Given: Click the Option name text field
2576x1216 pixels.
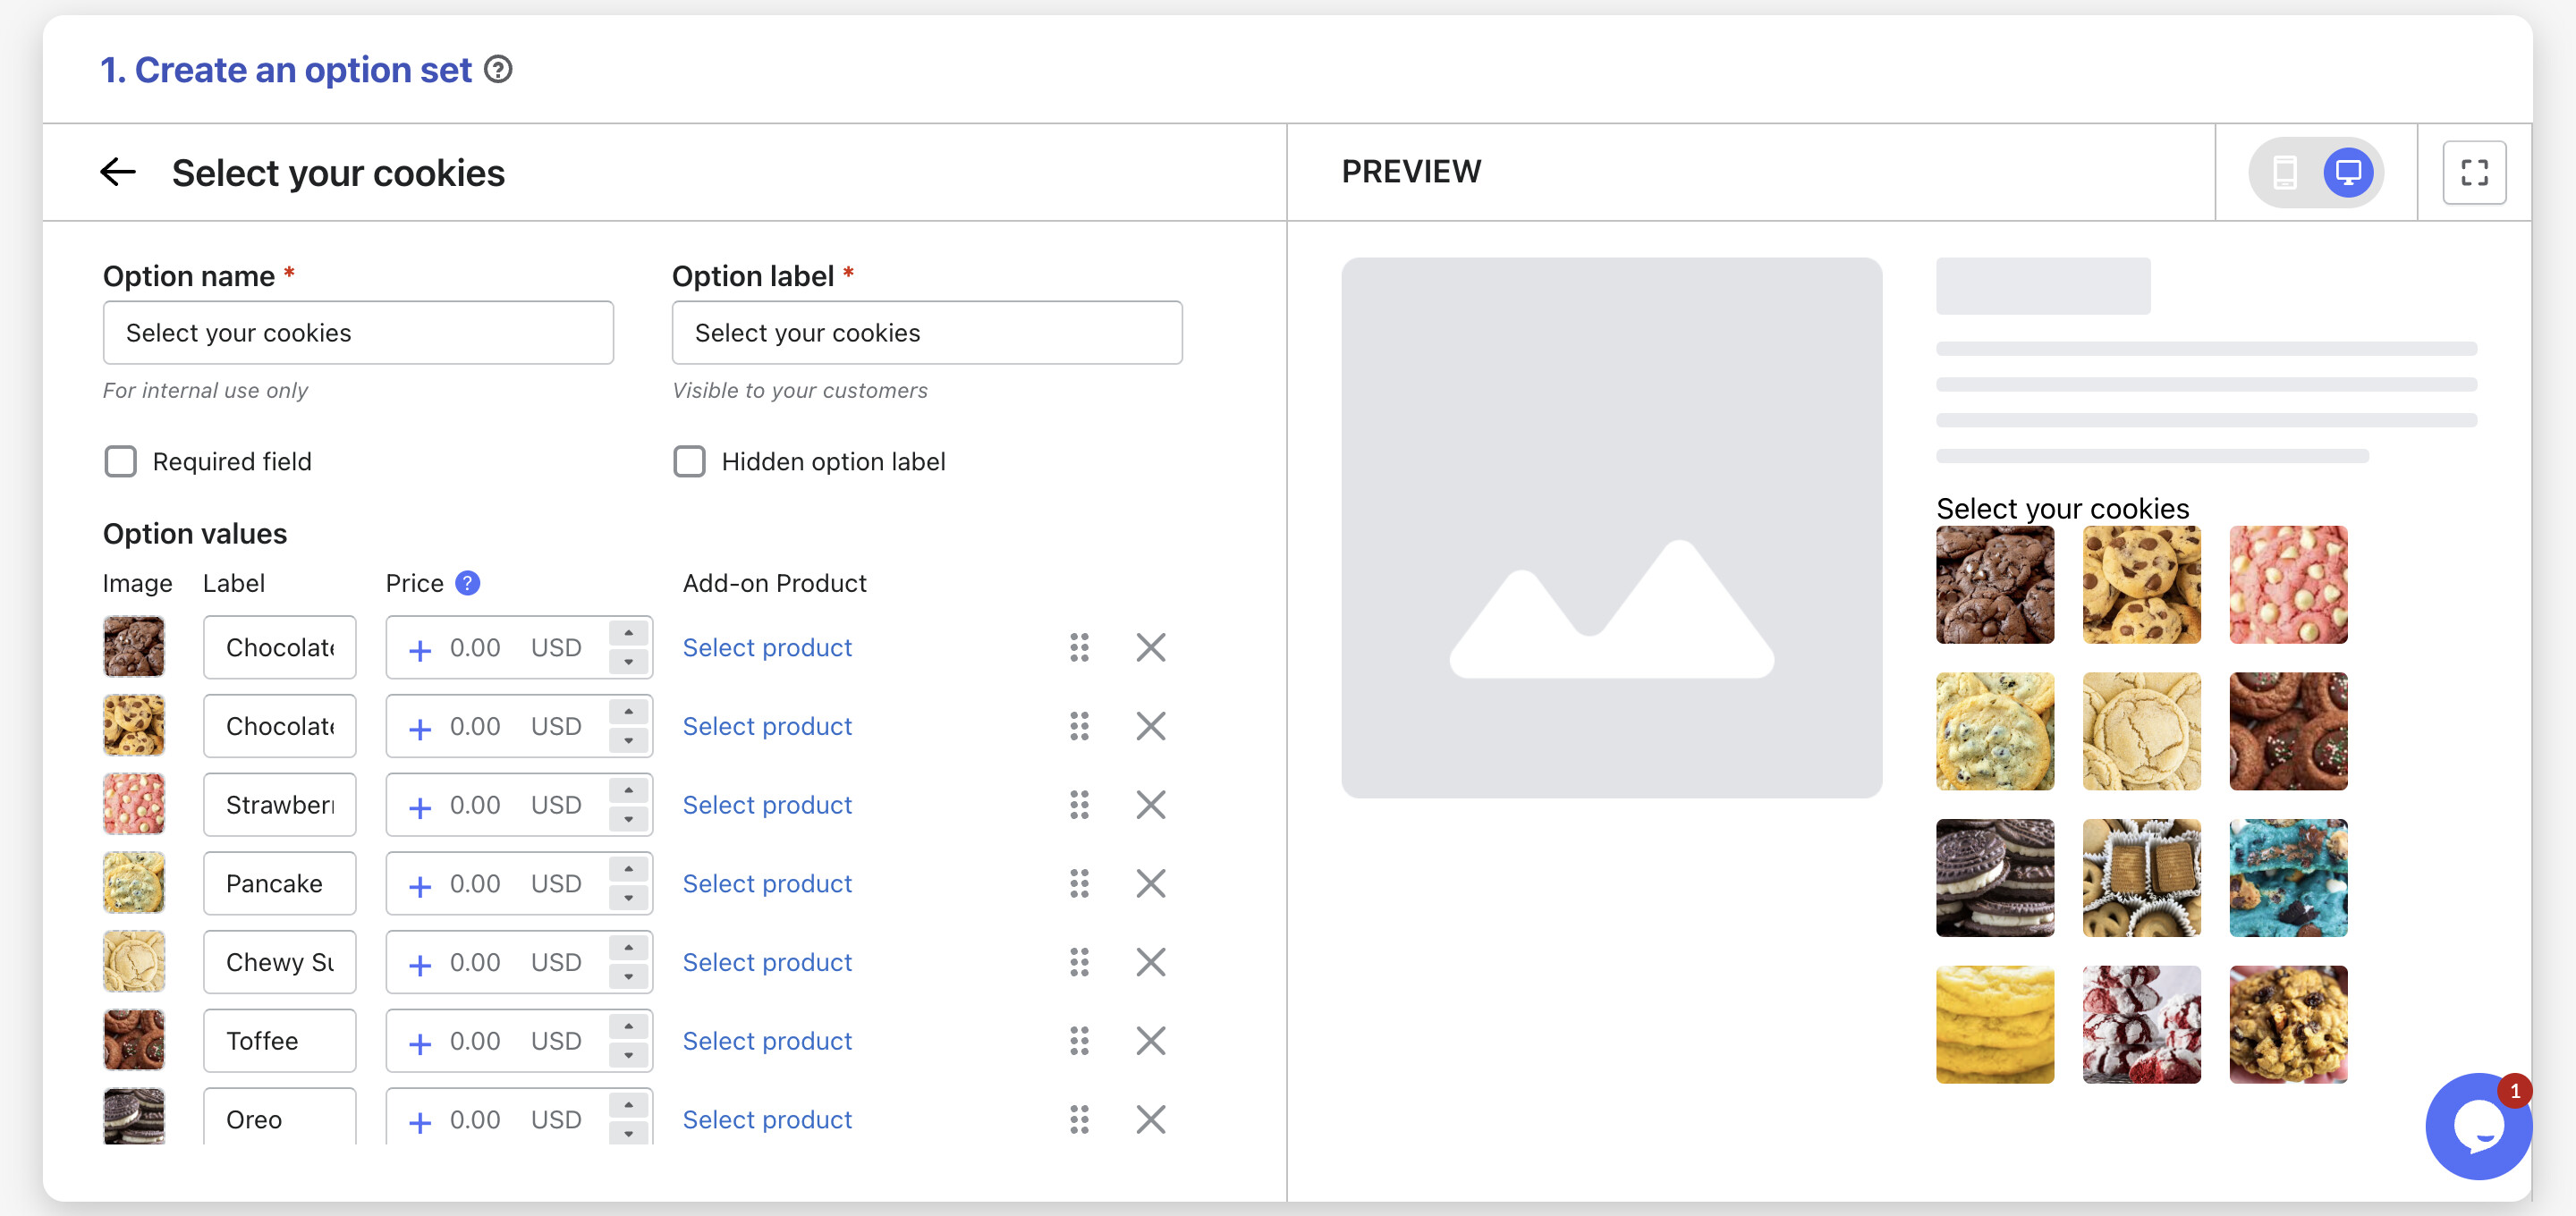Looking at the screenshot, I should pos(358,333).
